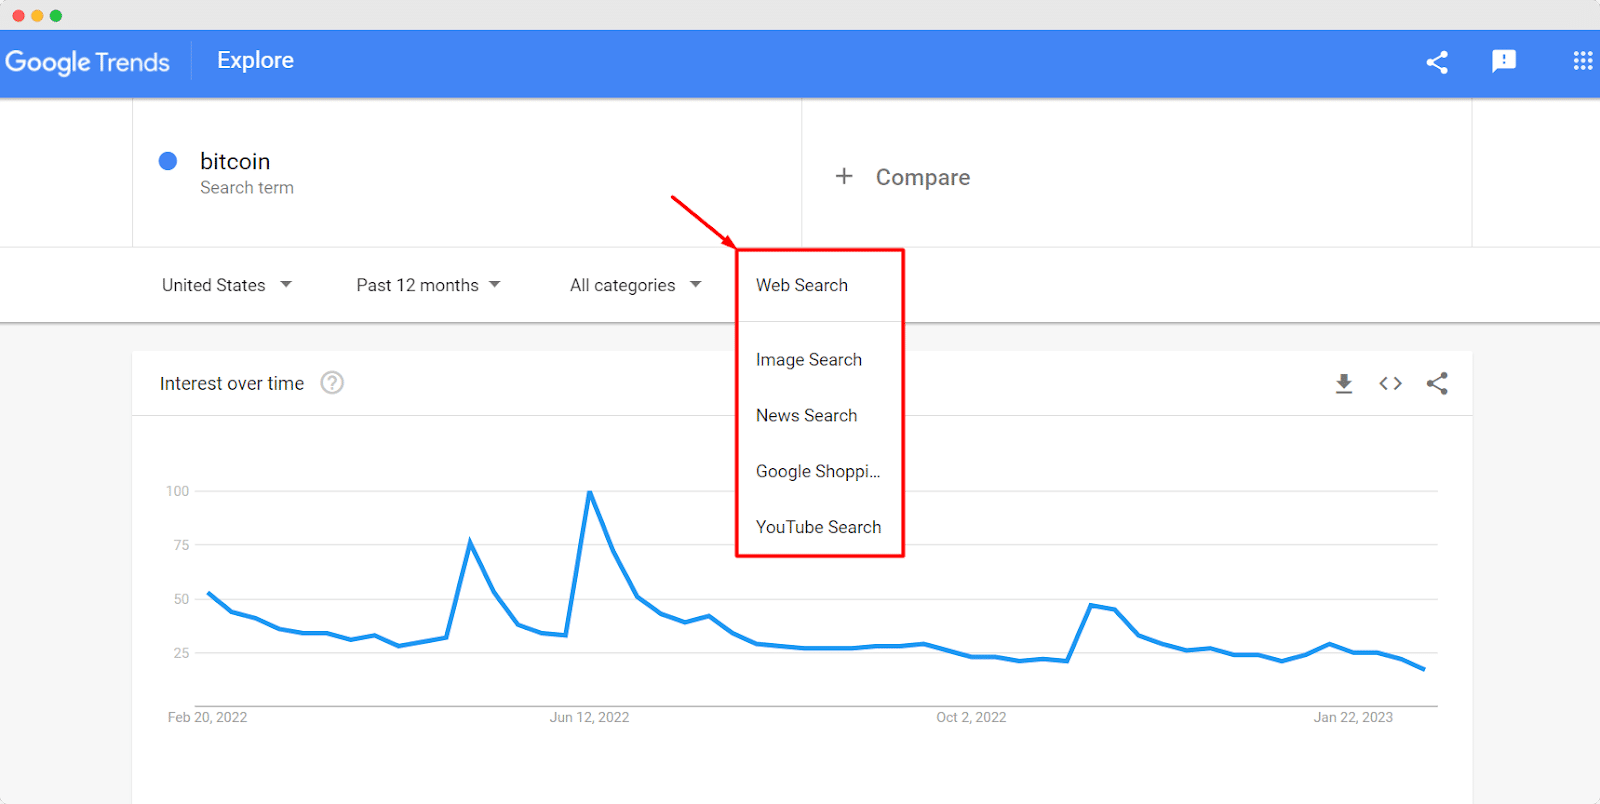Image resolution: width=1600 pixels, height=804 pixels.
Task: Share the Interest over time chart
Action: [x=1437, y=383]
